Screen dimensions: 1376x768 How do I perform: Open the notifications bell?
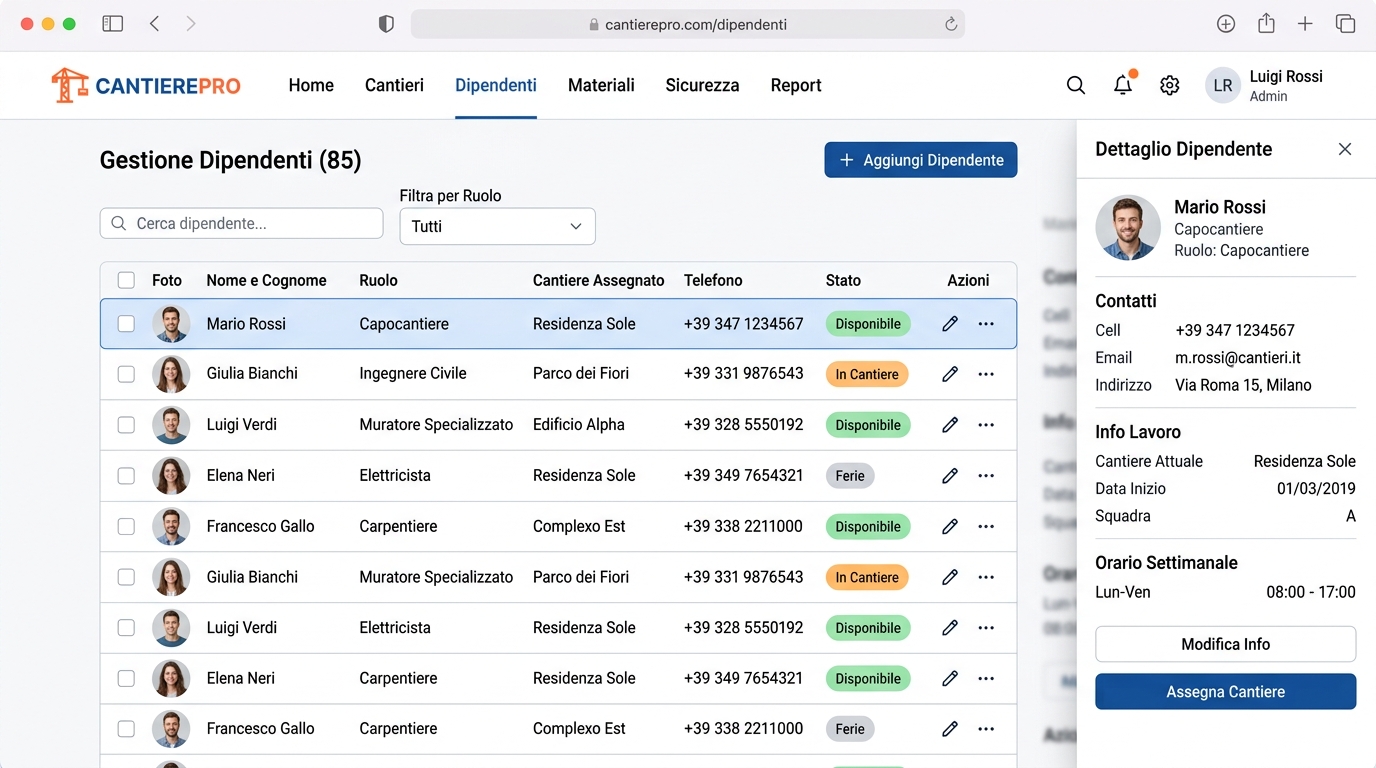[1123, 86]
